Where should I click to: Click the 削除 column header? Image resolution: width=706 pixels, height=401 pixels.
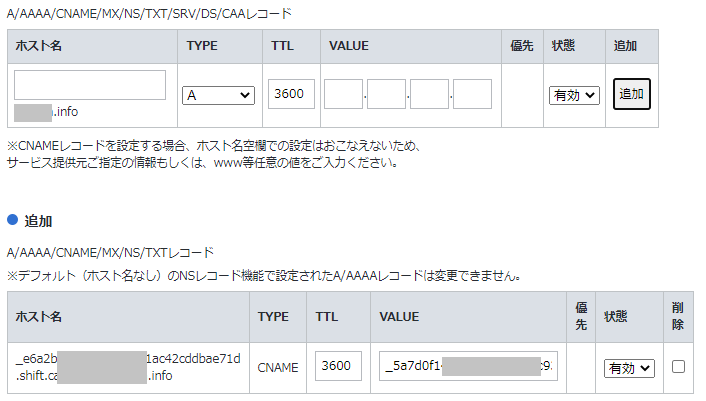point(678,316)
